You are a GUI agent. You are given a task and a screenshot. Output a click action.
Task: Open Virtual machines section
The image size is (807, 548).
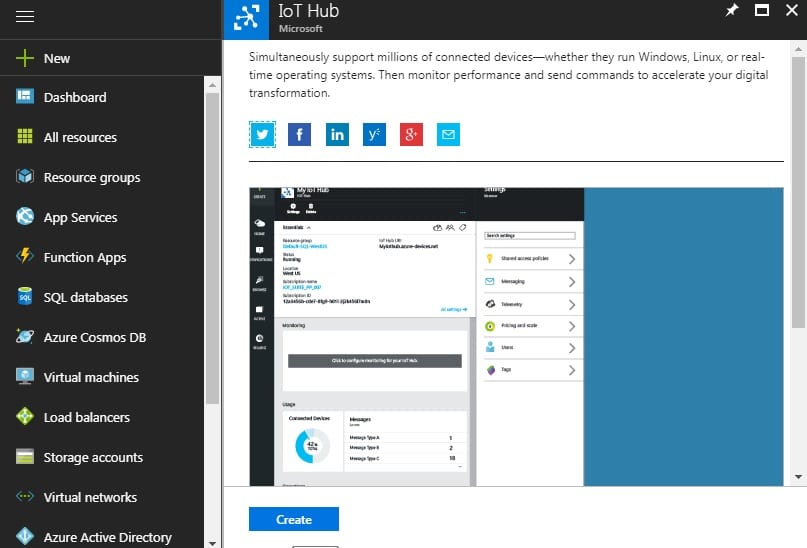pyautogui.click(x=91, y=377)
